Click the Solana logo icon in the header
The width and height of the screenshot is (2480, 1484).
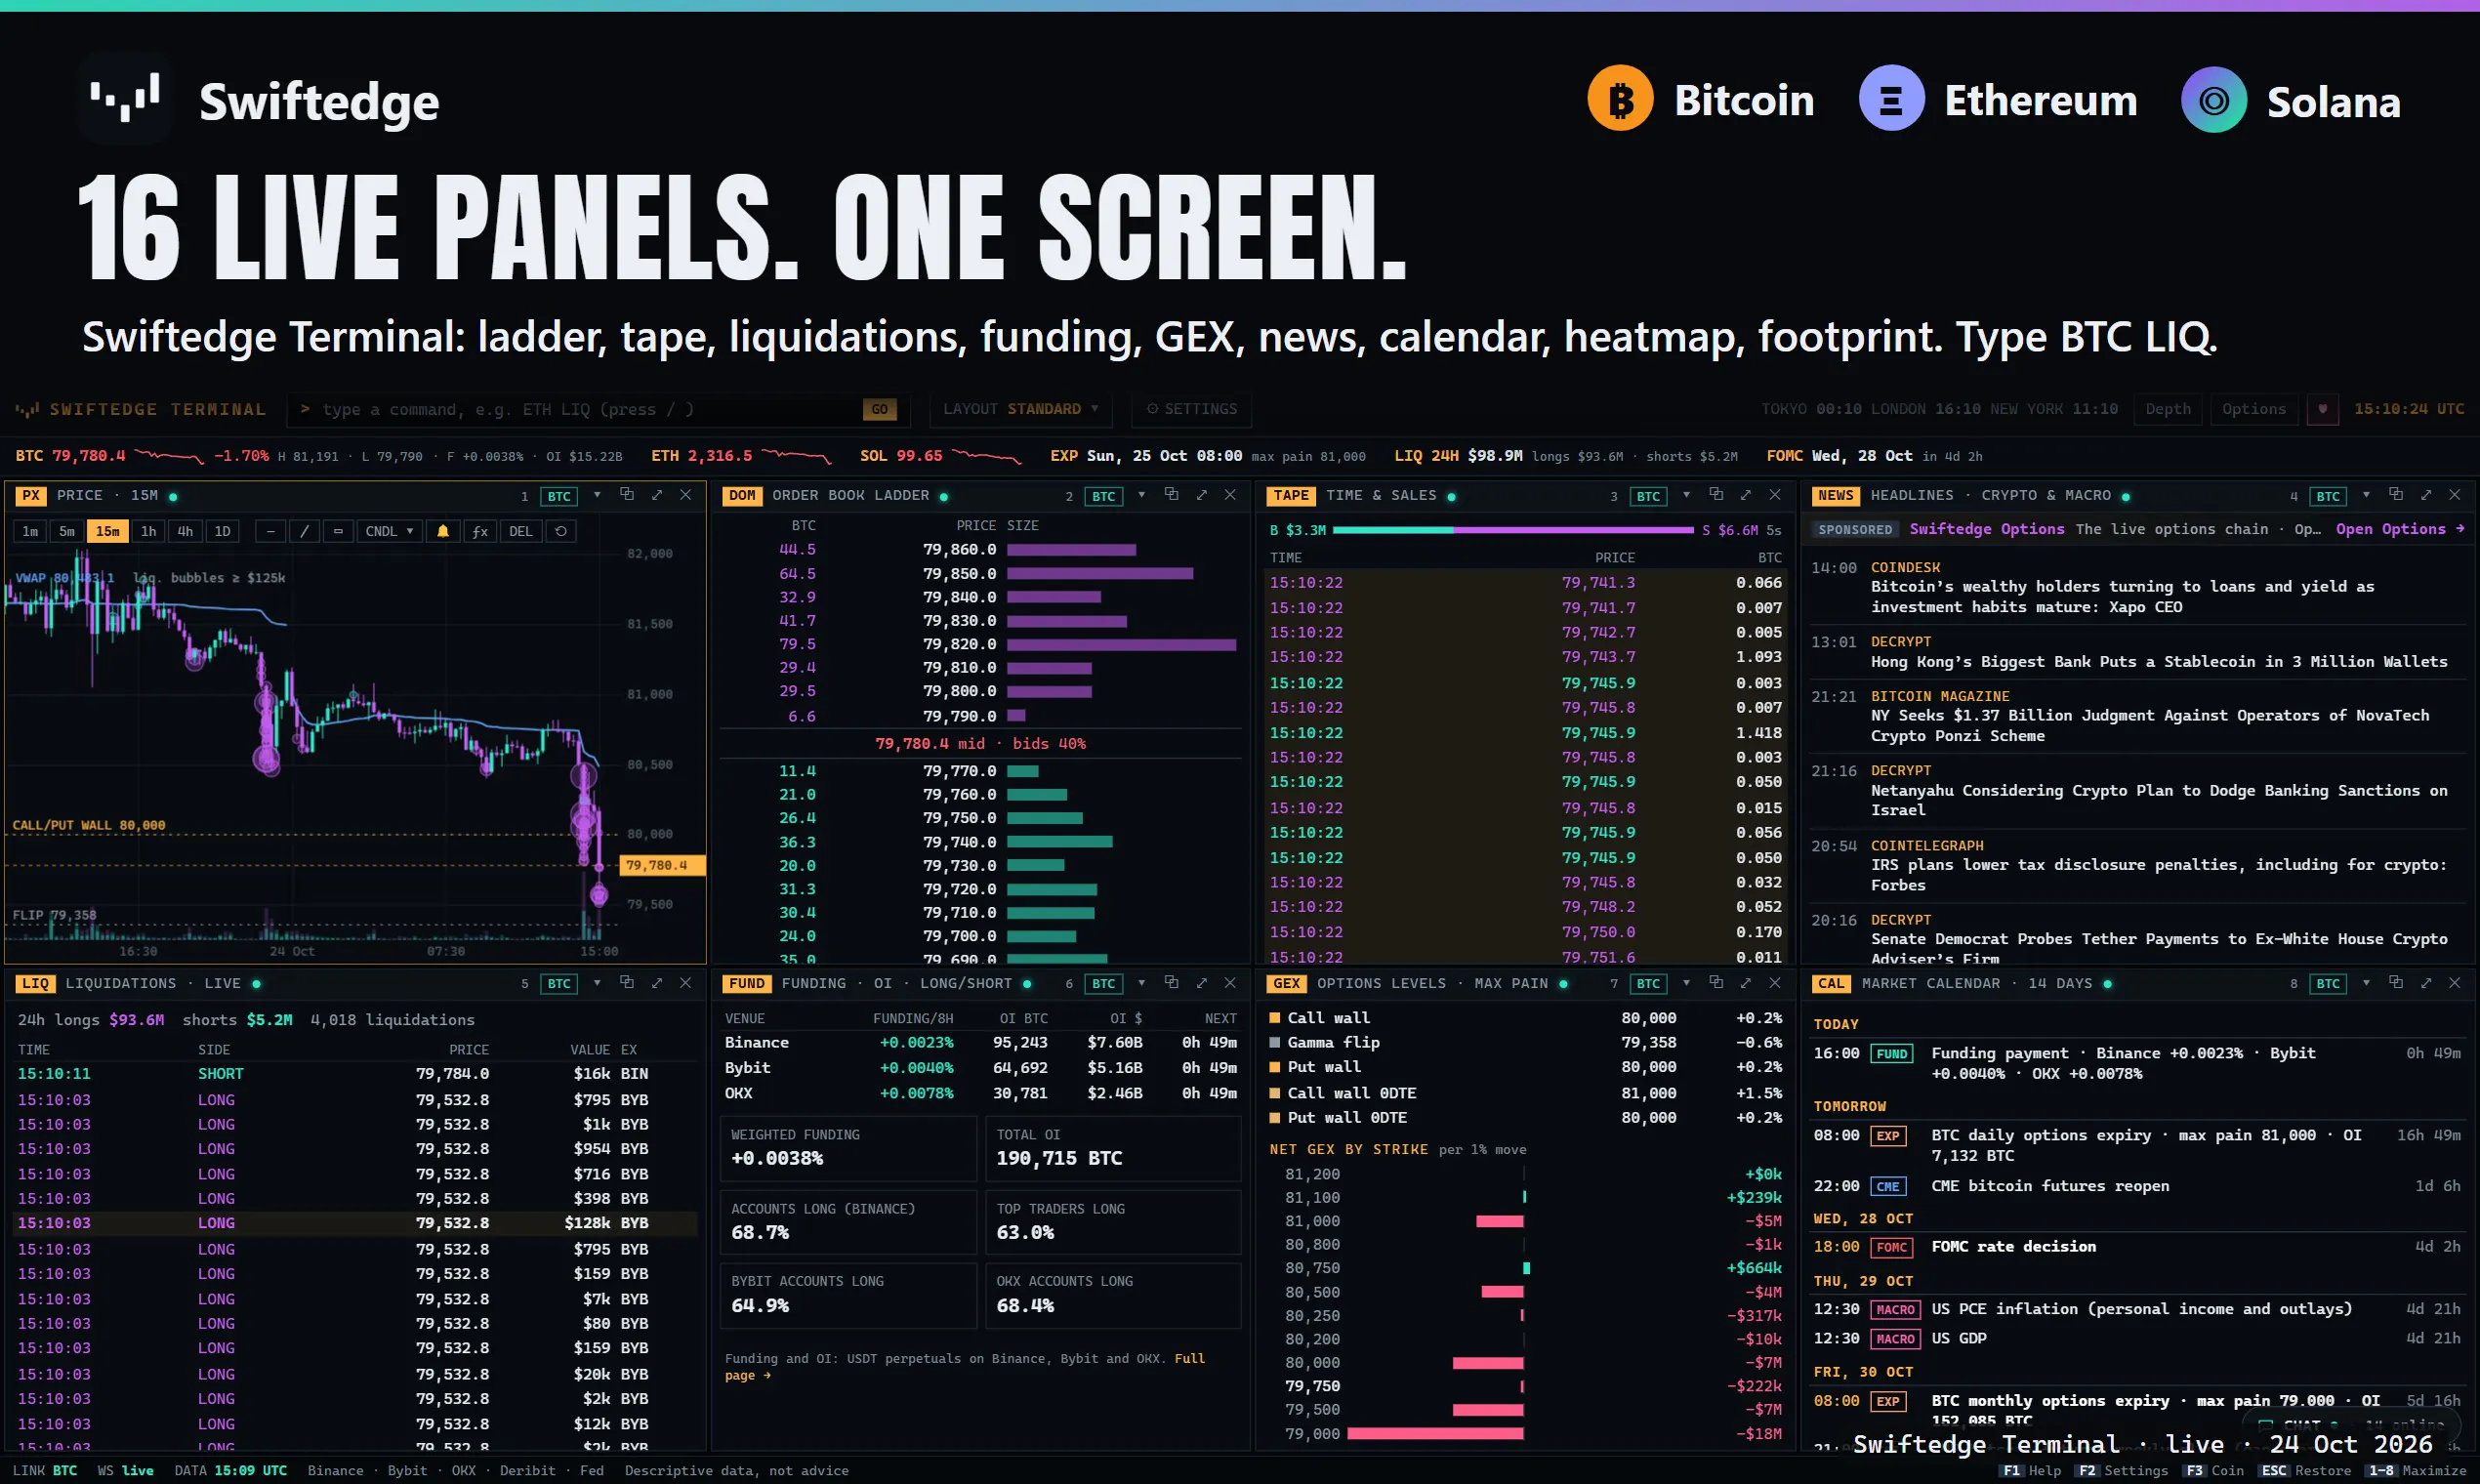pos(2214,99)
